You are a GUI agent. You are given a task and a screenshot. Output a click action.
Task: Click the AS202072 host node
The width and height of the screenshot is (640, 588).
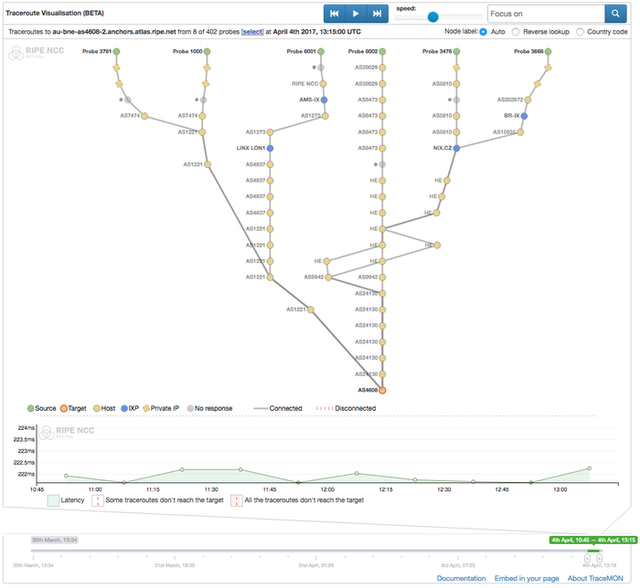(528, 100)
